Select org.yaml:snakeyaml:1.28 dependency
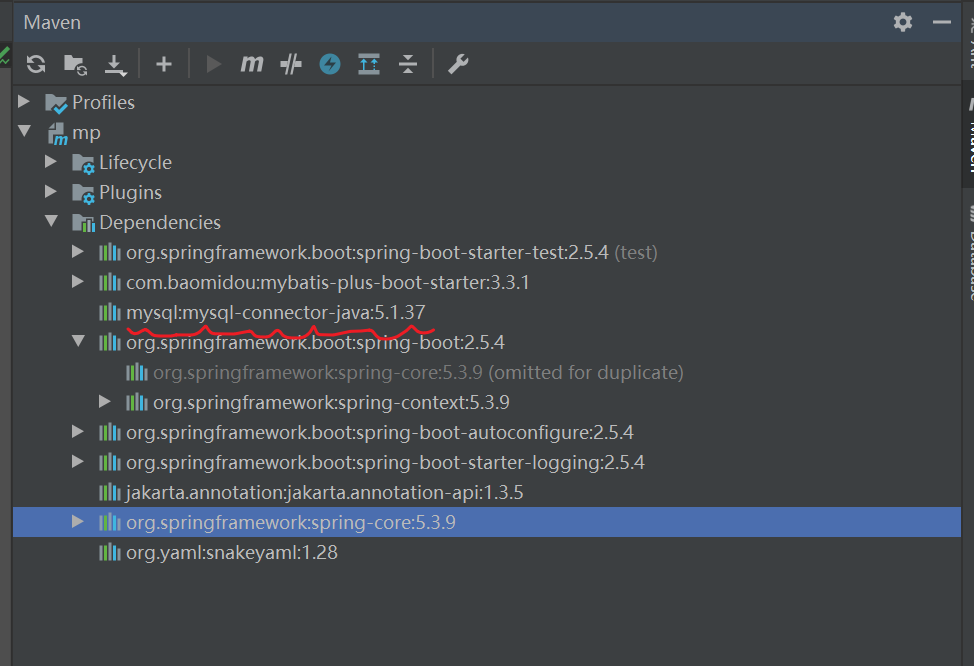Screen dimensions: 974x666 487,552
